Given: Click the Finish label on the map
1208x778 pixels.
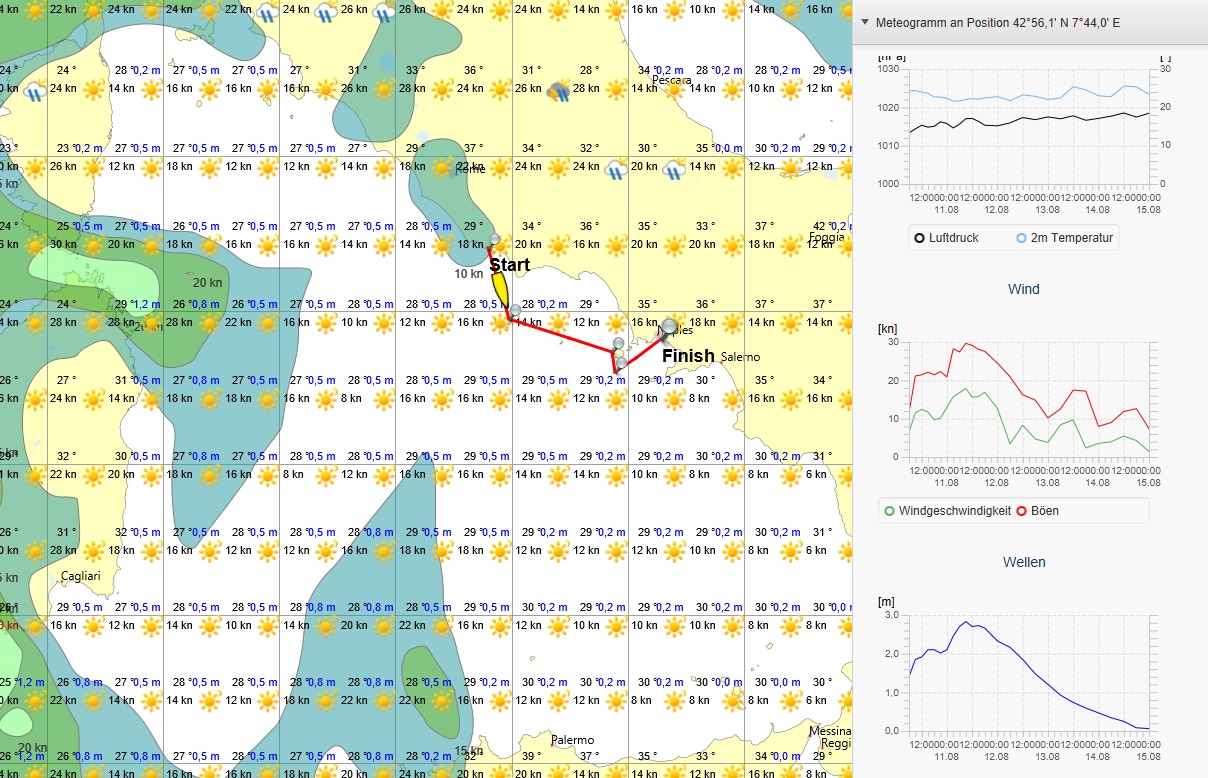Looking at the screenshot, I should click(x=688, y=355).
